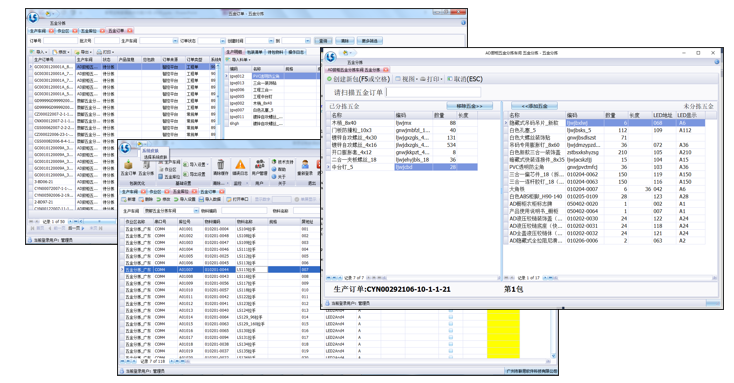The width and height of the screenshot is (734, 383).
Task: Select row PVC透明防尘角 in unsorted list
Action: 604,167
